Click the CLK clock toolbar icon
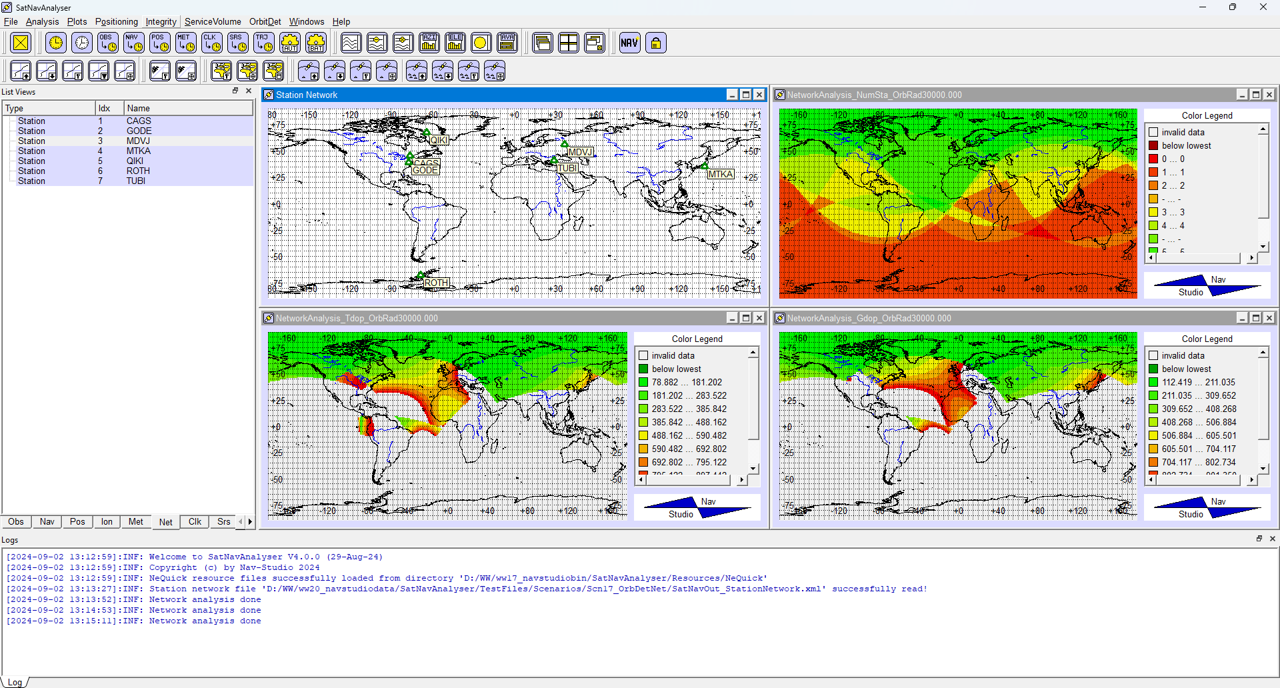The image size is (1280, 688). (x=211, y=43)
